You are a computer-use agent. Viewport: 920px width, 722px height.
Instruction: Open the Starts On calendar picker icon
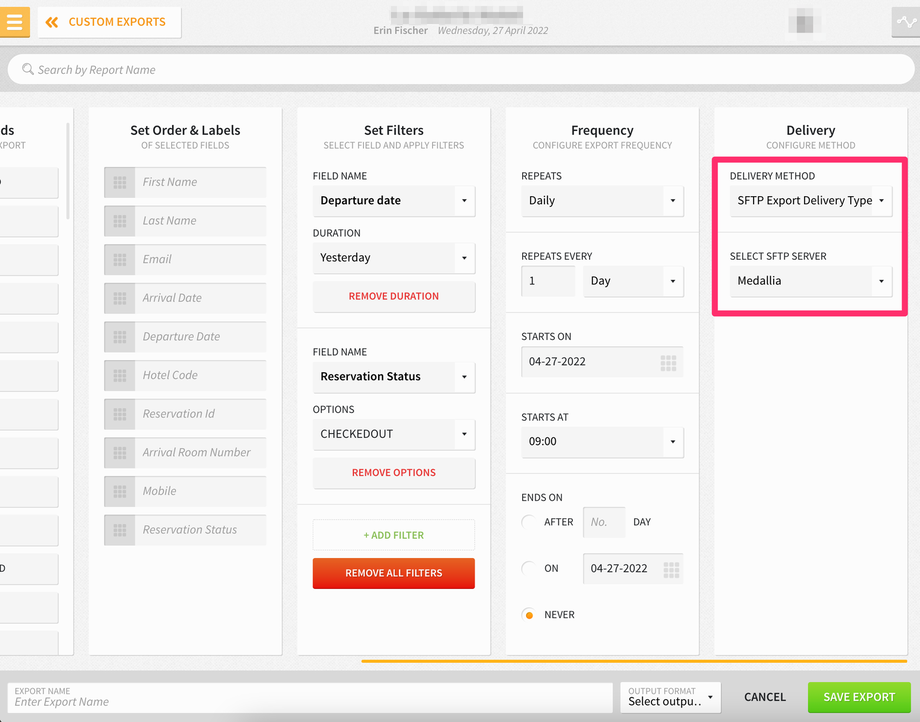click(668, 362)
